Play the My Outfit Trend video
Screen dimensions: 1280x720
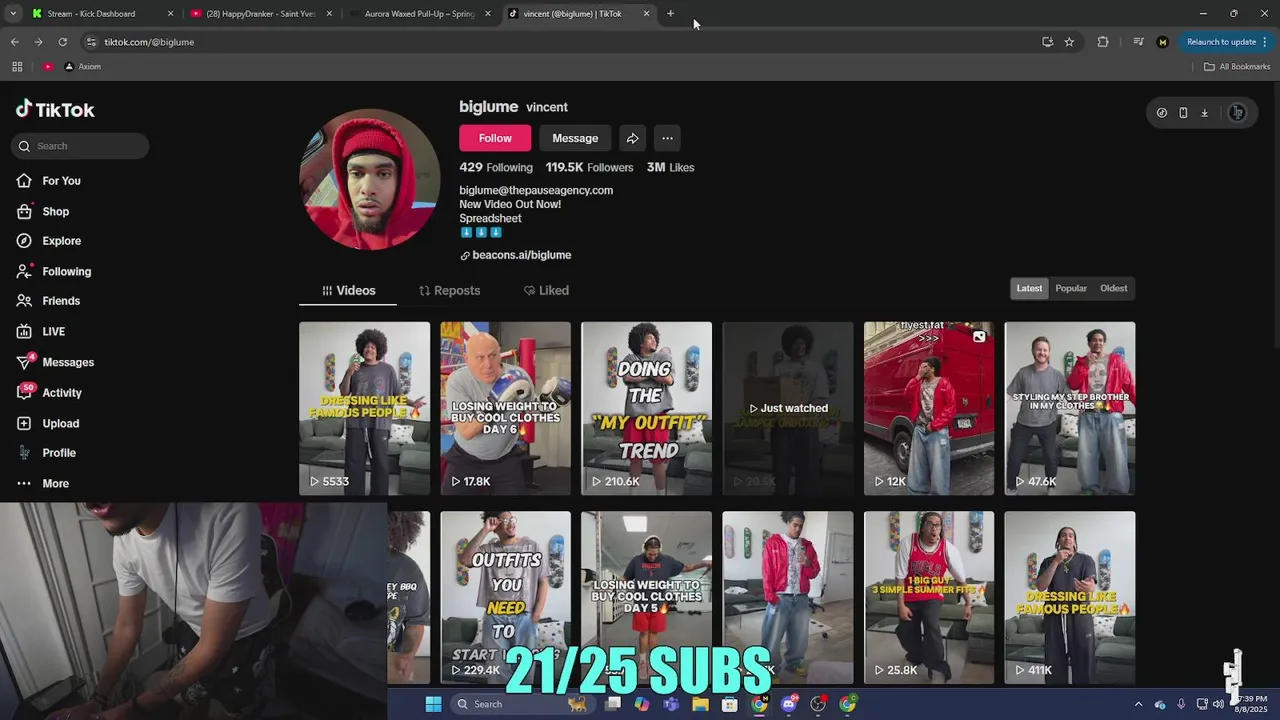pyautogui.click(x=646, y=408)
